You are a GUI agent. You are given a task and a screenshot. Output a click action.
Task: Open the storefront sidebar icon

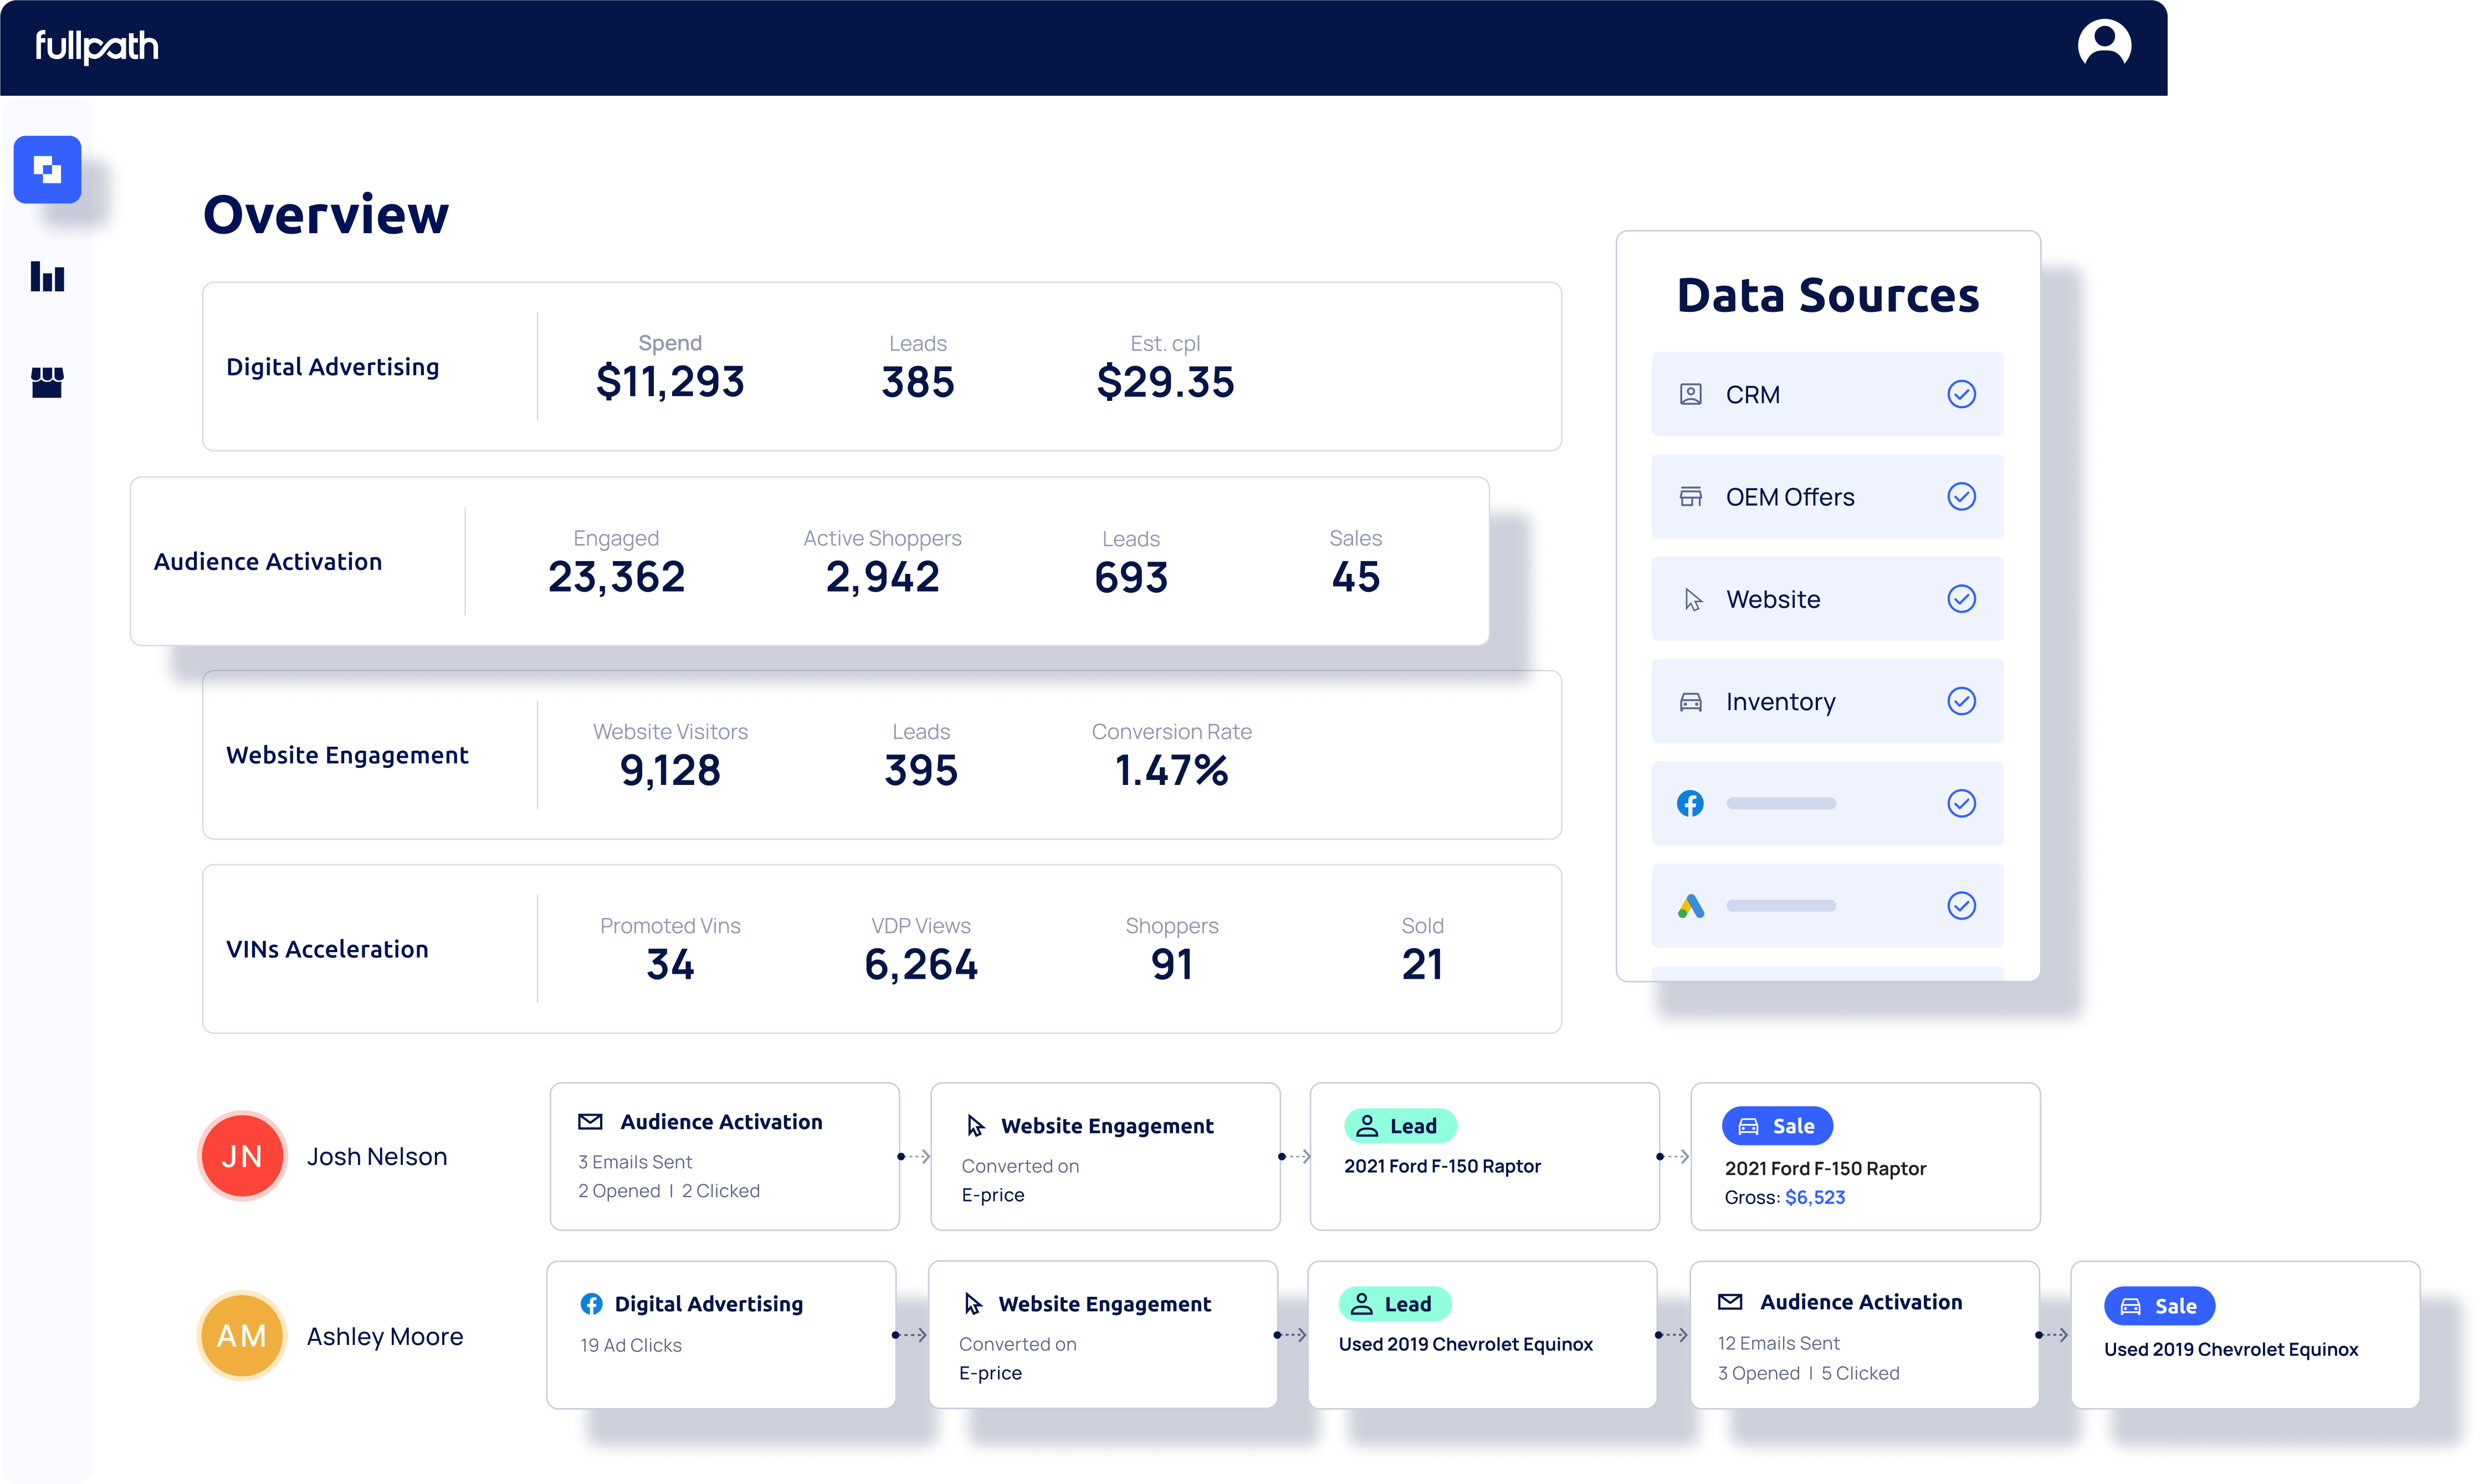tap(47, 381)
